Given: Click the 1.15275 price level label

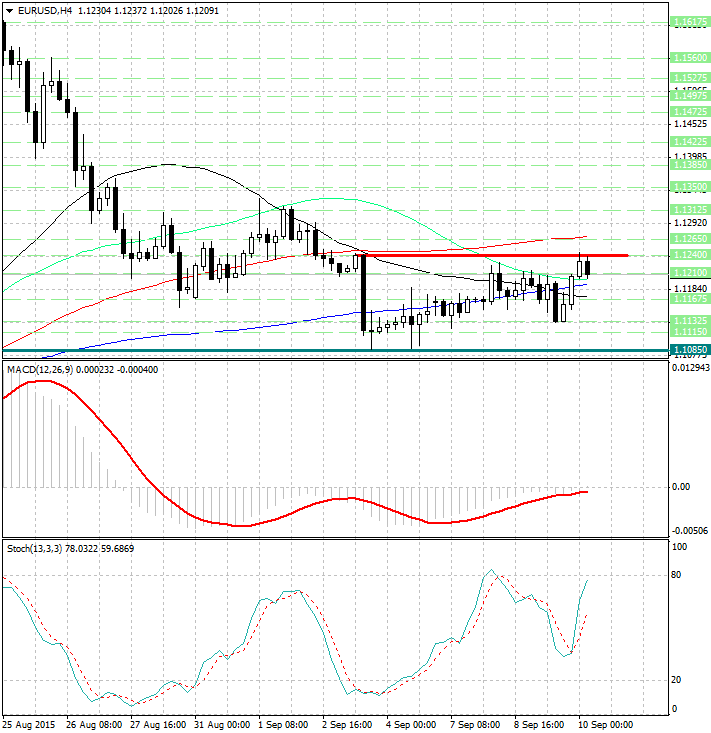Looking at the screenshot, I should [x=690, y=78].
